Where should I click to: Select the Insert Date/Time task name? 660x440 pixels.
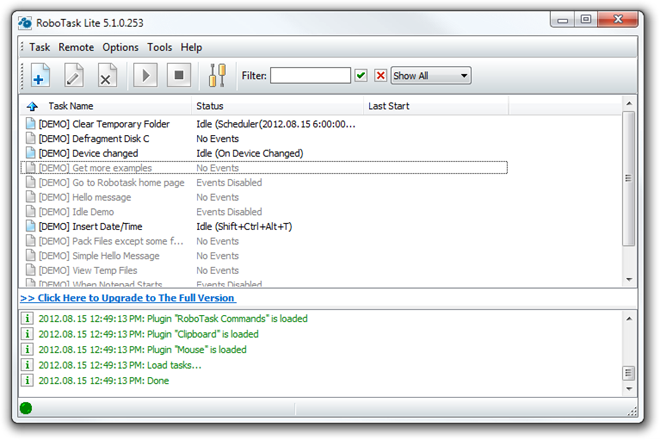90,227
